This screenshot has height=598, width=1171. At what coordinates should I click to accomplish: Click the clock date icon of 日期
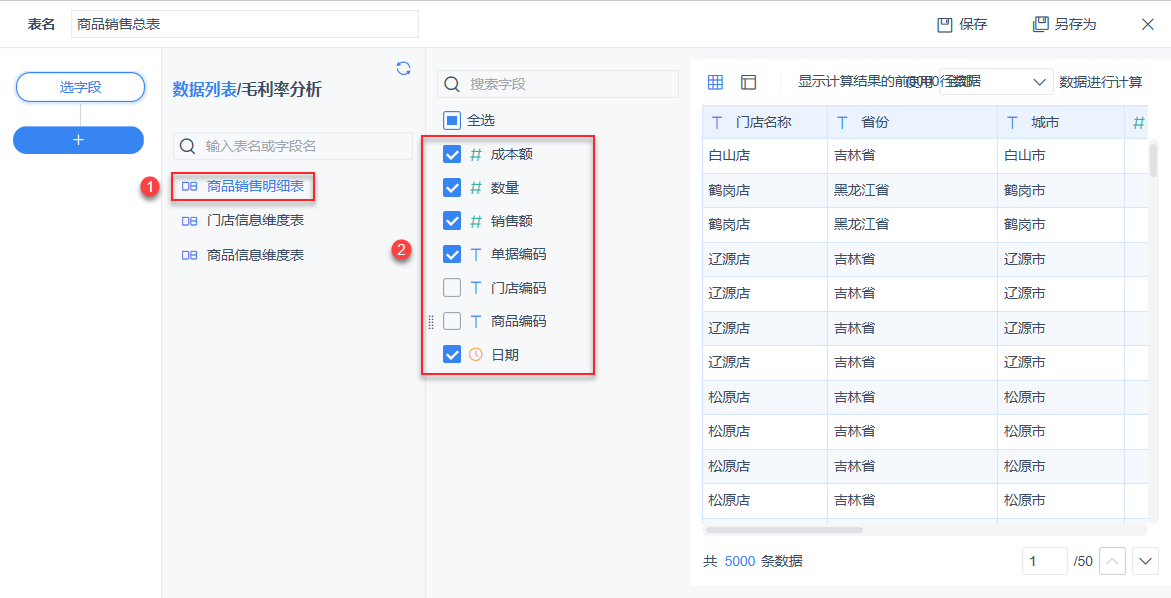coord(476,355)
